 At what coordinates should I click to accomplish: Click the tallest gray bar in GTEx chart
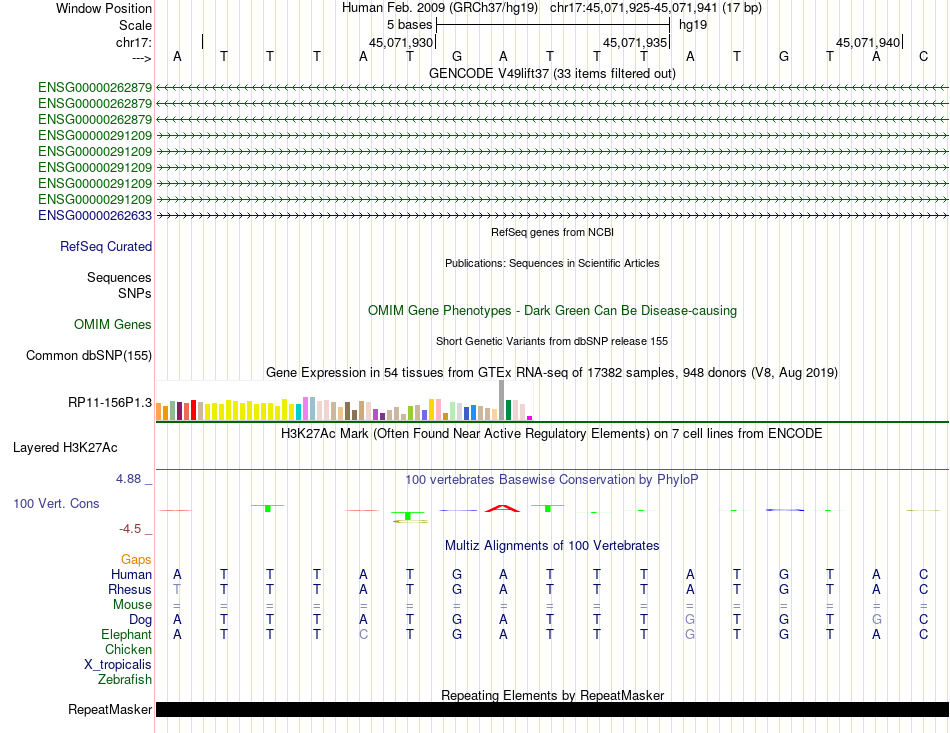tap(502, 400)
